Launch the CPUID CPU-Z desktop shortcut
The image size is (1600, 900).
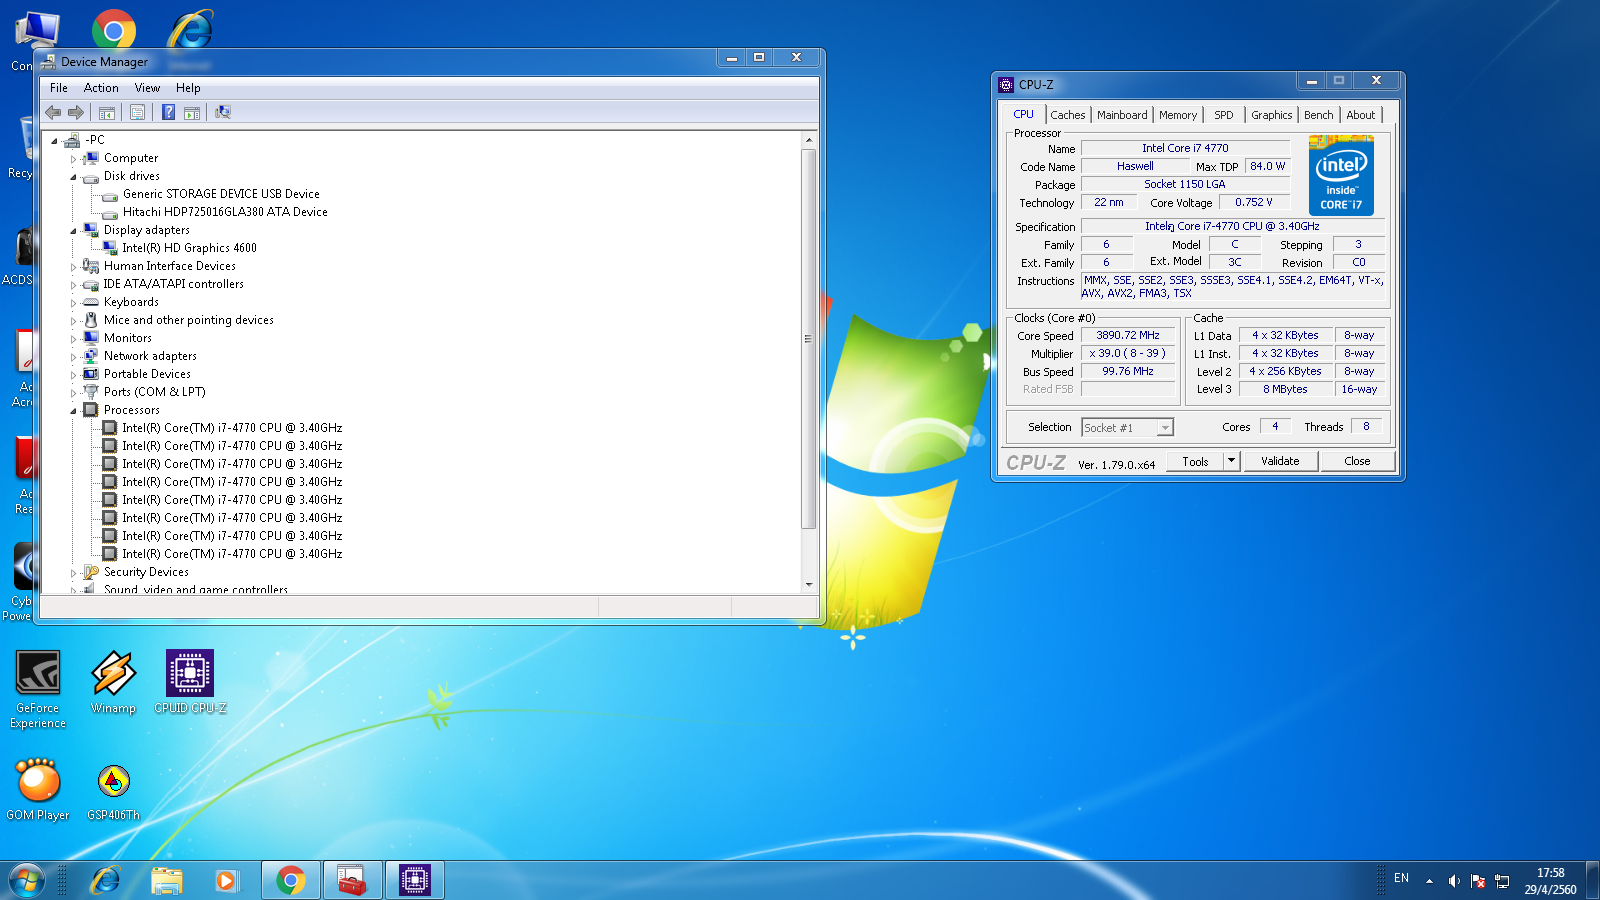(190, 682)
